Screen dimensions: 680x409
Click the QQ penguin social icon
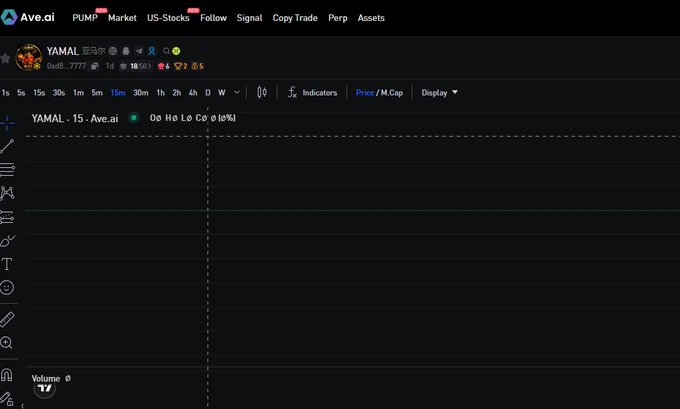126,51
